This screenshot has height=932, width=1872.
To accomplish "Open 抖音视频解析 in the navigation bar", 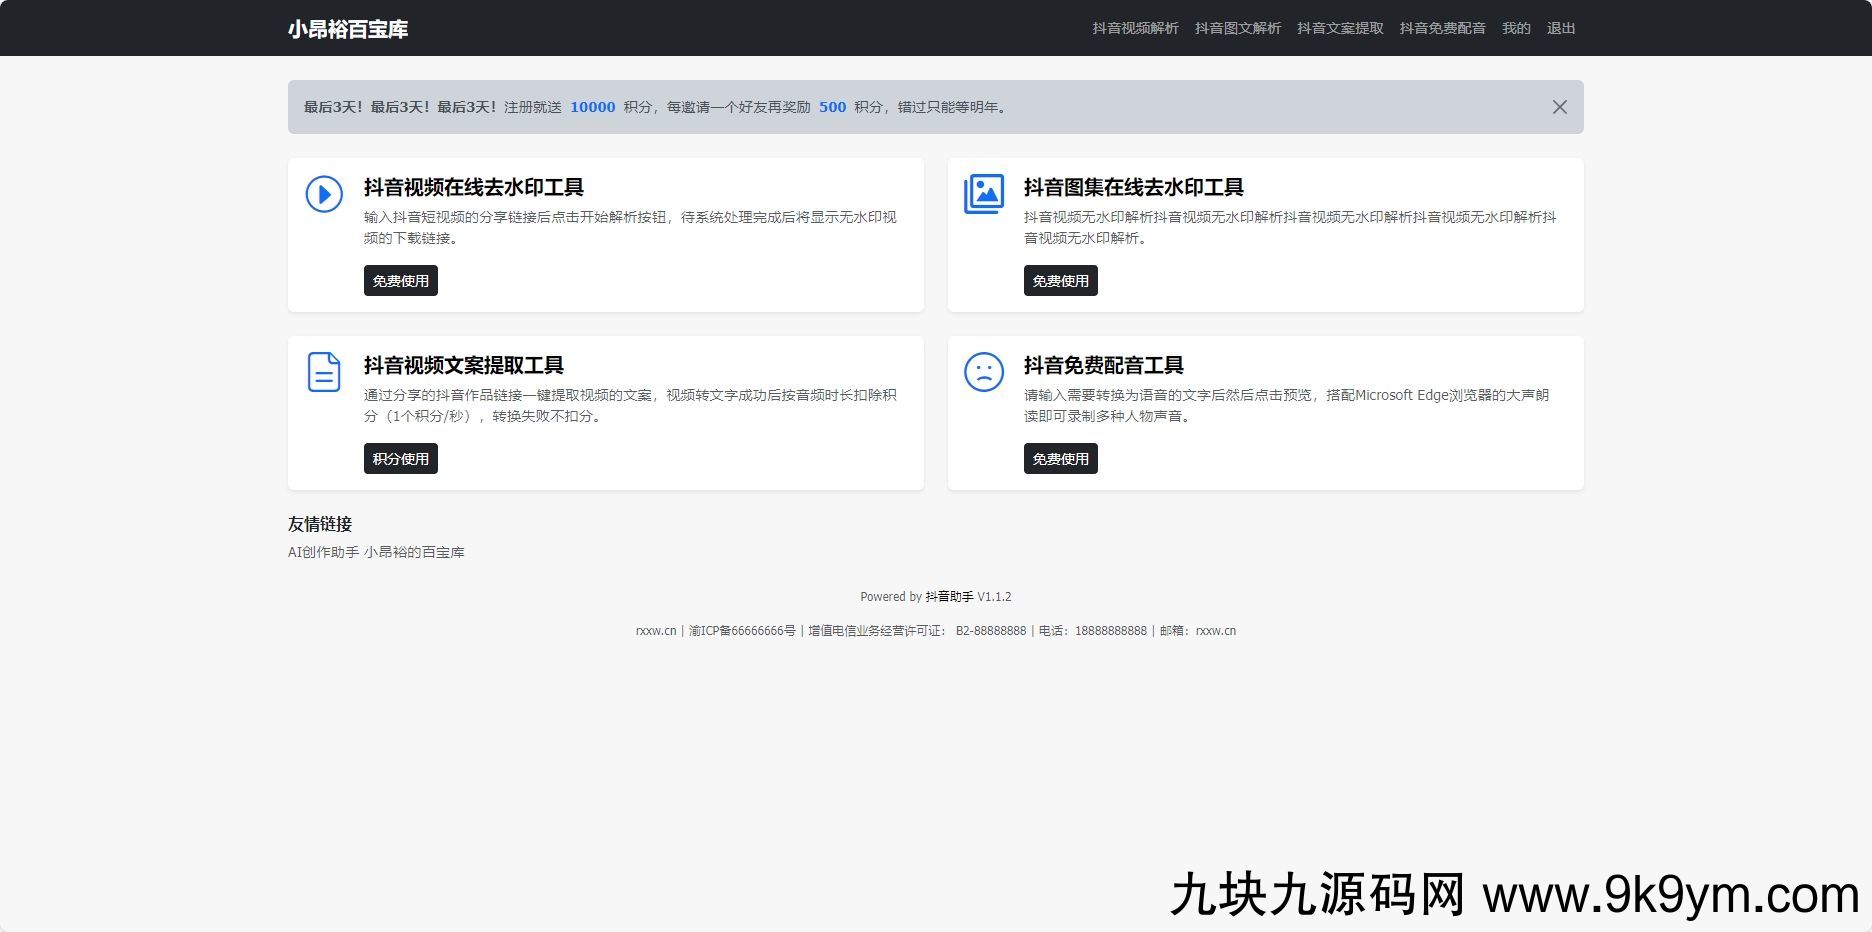I will 1135,28.
